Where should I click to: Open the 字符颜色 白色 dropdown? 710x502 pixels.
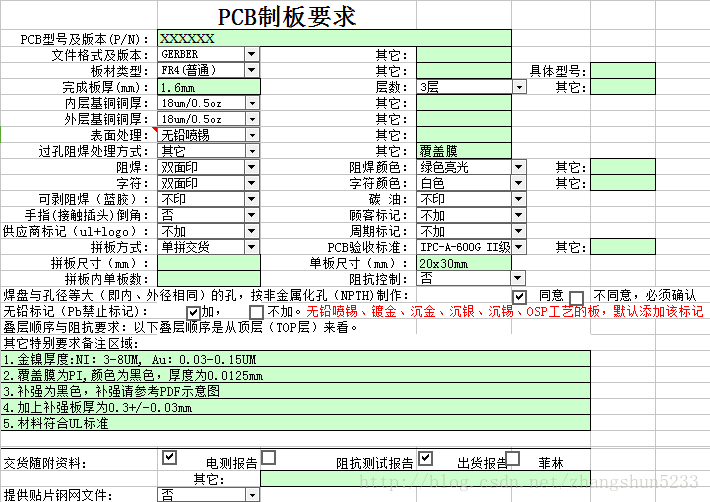click(x=519, y=183)
